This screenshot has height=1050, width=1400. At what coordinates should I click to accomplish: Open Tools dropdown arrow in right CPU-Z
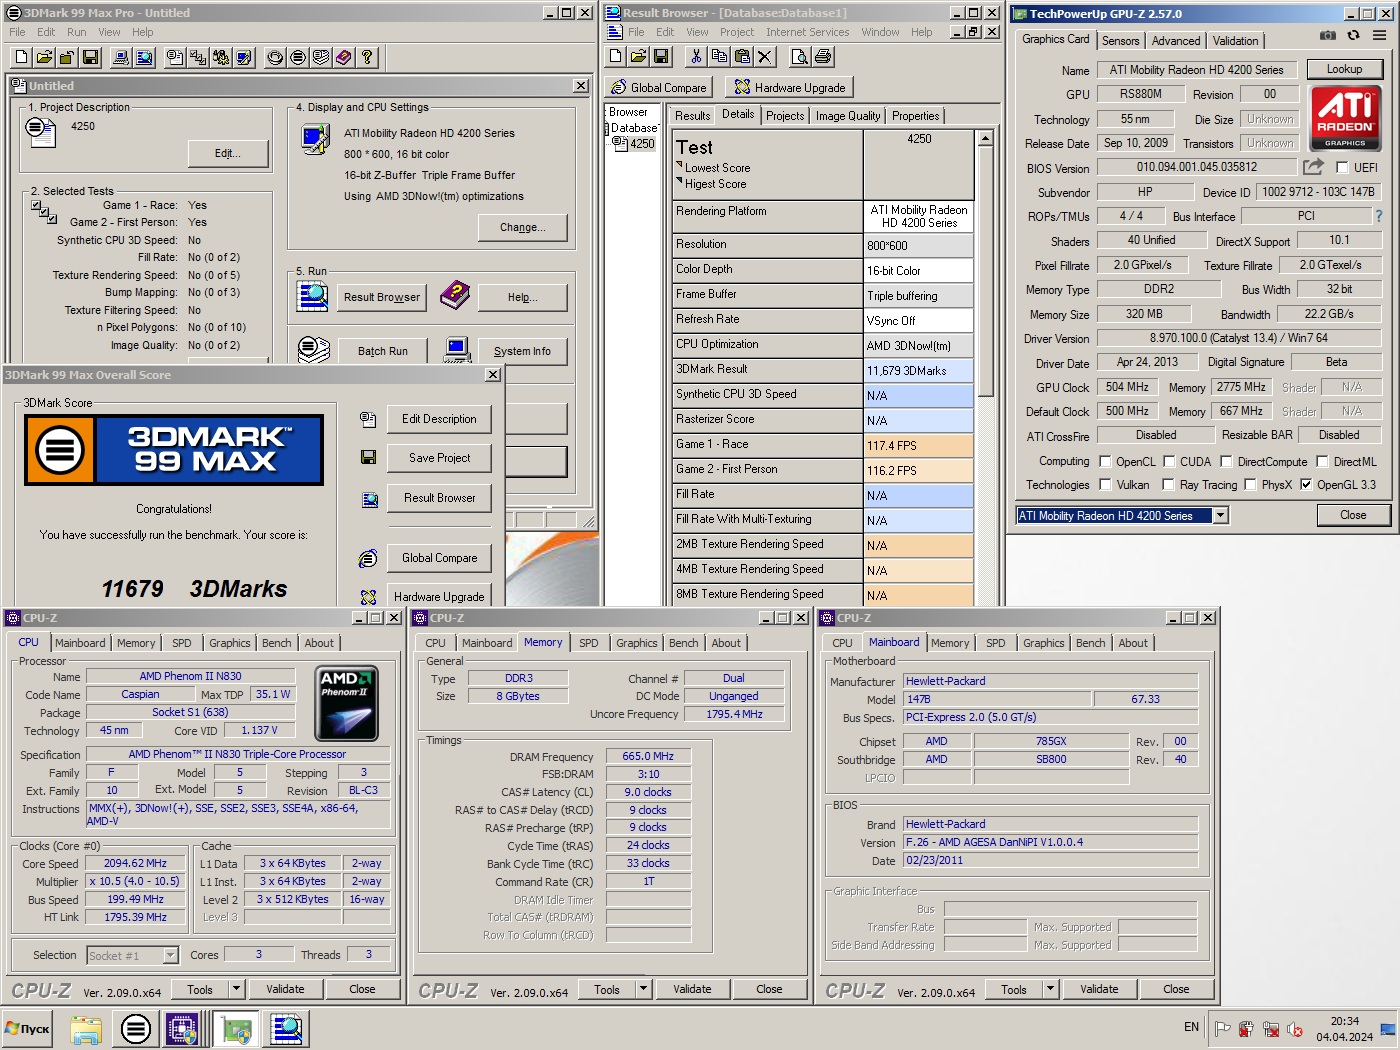(x=1050, y=989)
